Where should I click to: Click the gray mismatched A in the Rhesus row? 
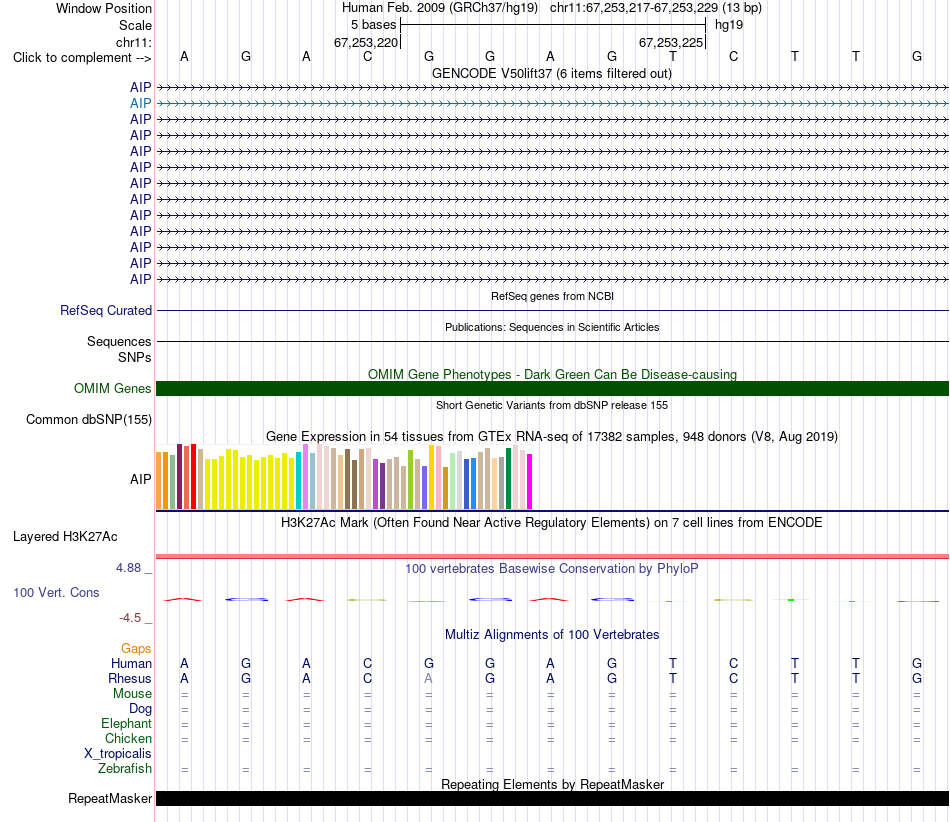coord(428,678)
